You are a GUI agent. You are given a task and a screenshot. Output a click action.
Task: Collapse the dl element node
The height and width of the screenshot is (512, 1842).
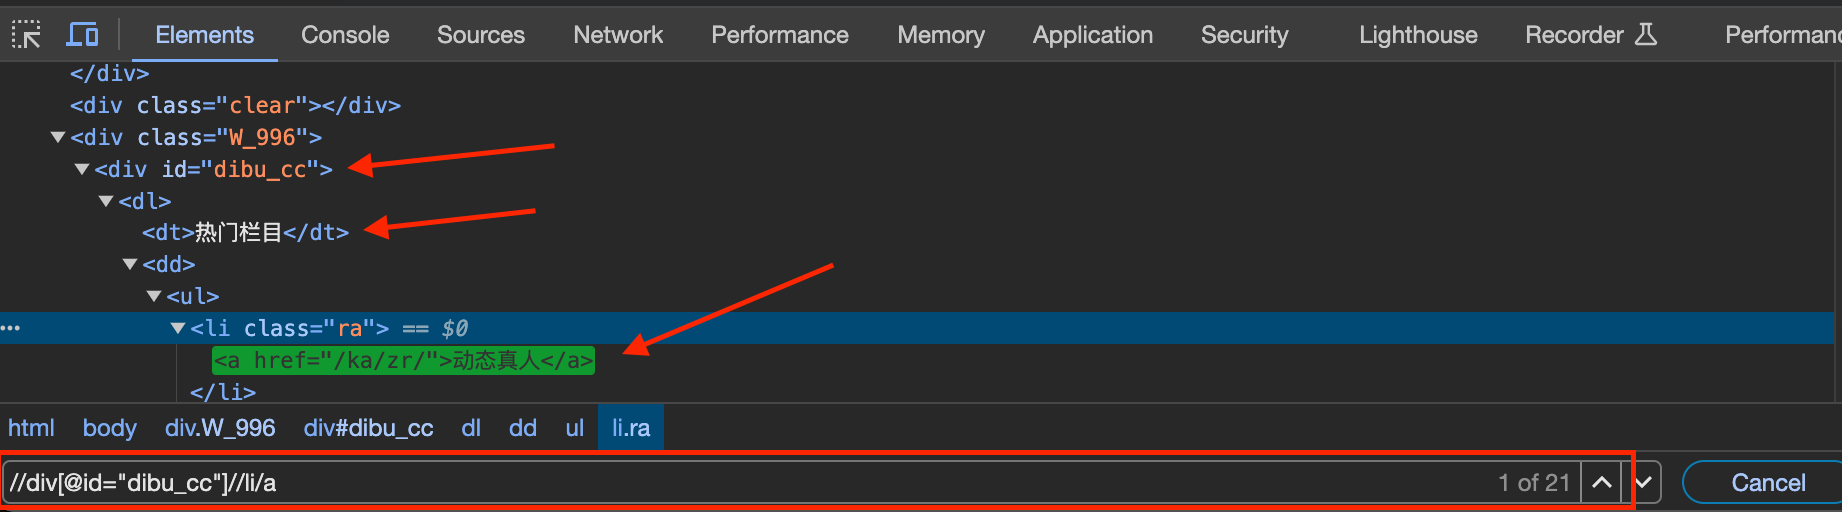click(x=106, y=201)
